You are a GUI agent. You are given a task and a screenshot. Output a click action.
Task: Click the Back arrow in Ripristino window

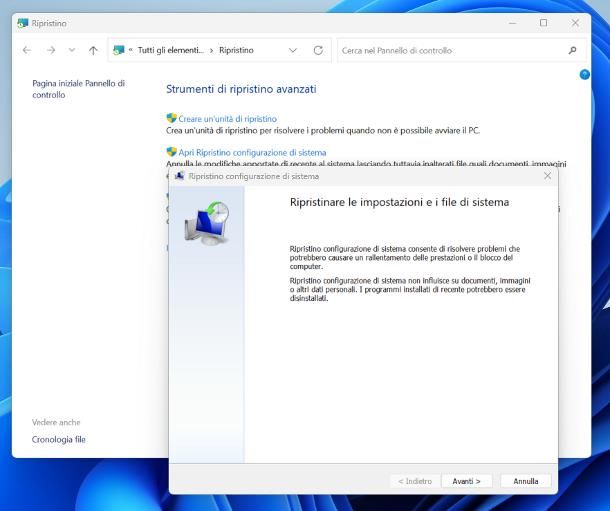[26, 50]
